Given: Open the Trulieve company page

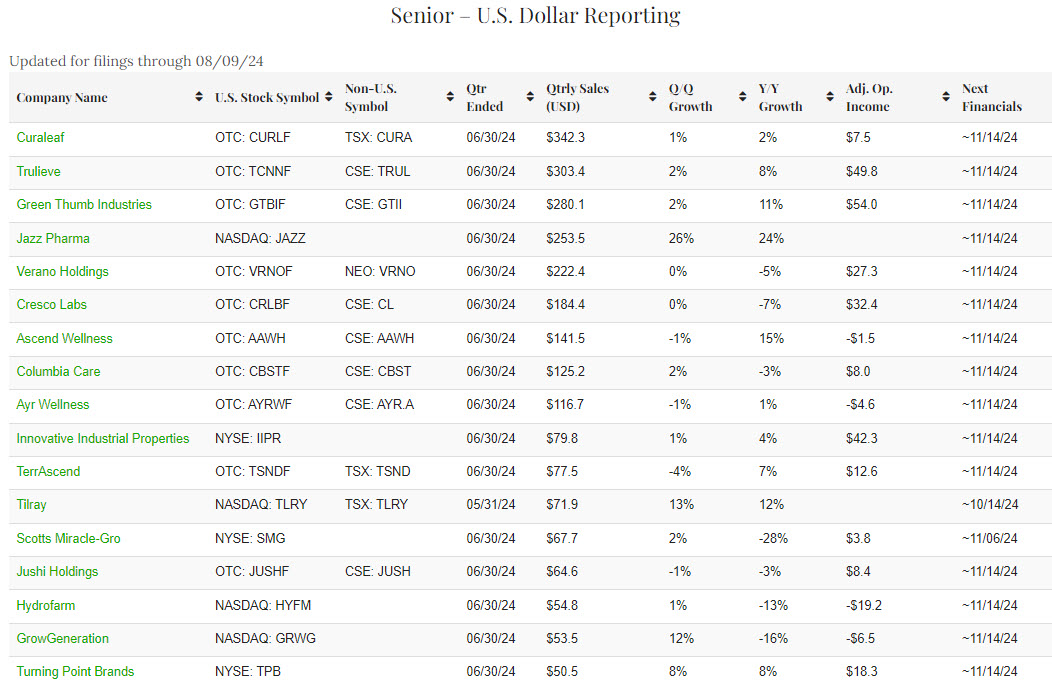Looking at the screenshot, I should point(38,171).
